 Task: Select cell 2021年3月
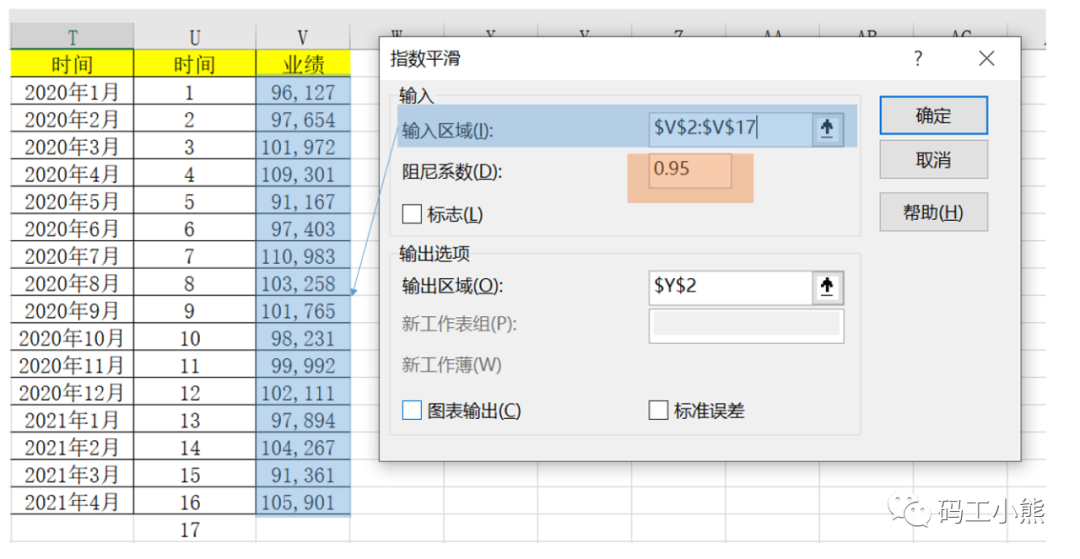72,474
